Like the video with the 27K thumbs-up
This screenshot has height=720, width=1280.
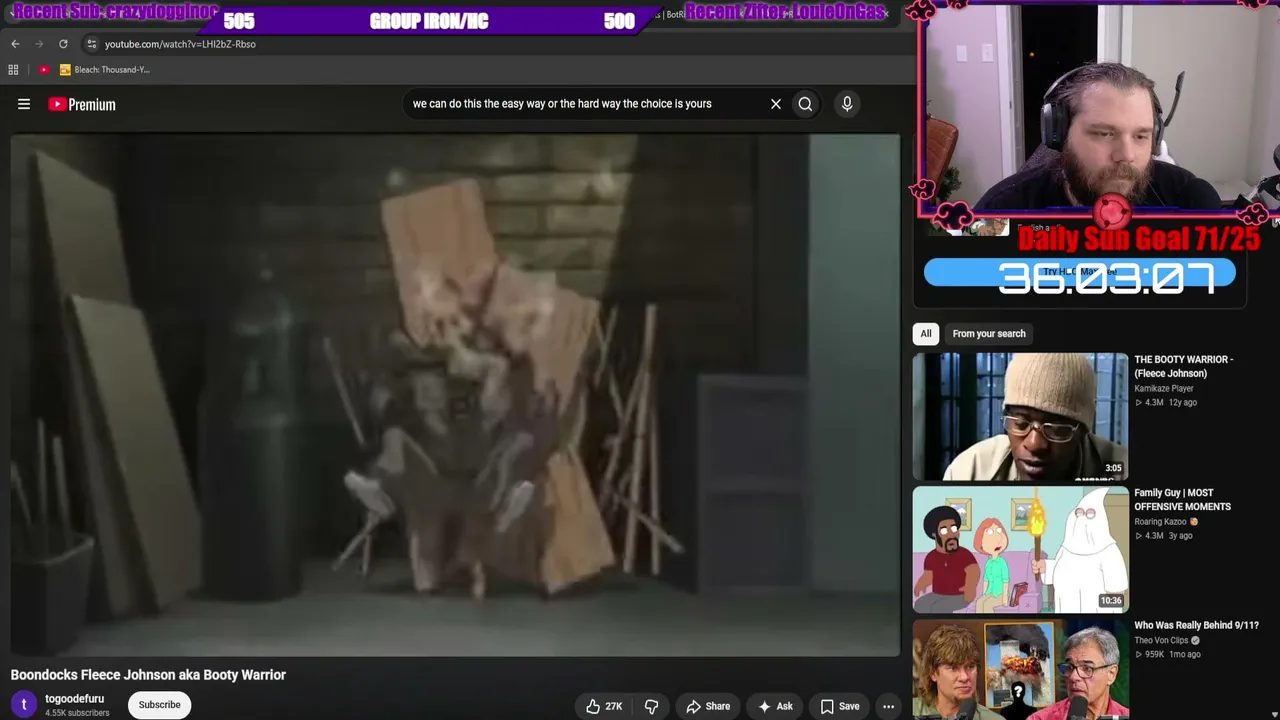pyautogui.click(x=604, y=706)
